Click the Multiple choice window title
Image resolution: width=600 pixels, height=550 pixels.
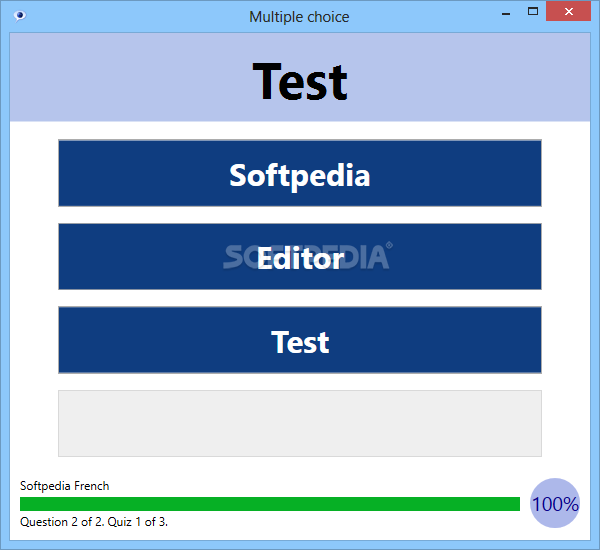tap(299, 17)
